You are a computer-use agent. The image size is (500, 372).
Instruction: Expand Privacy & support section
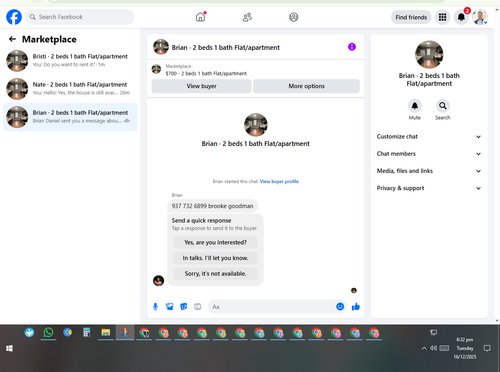(x=429, y=188)
